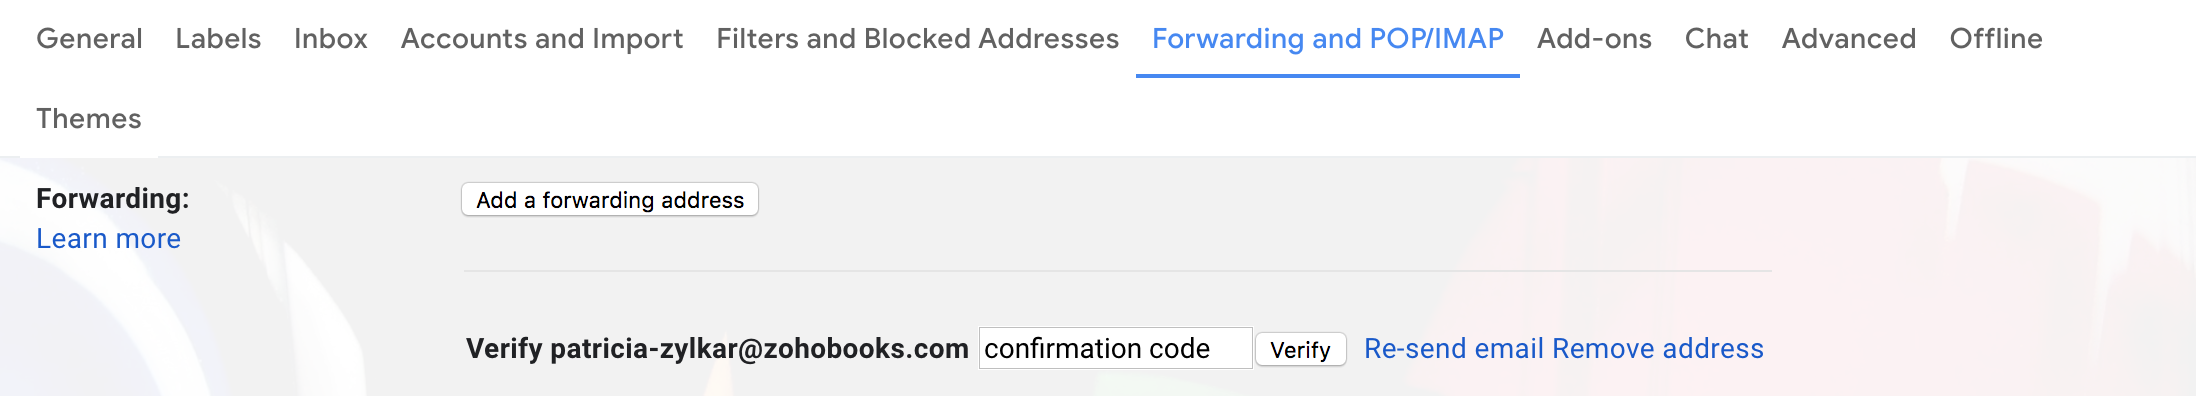The image size is (2196, 396).
Task: Open the Learn more link under Forwarding
Action: coord(108,239)
